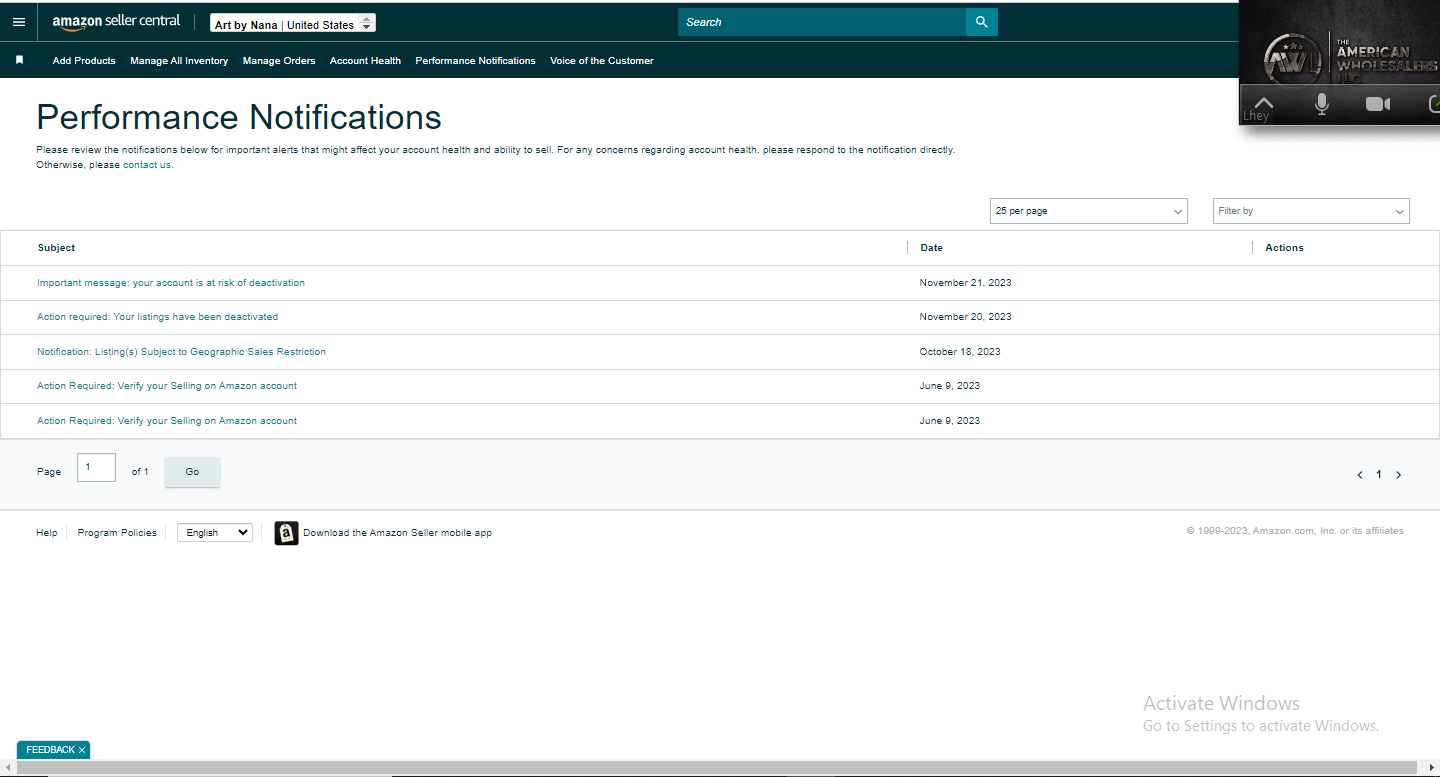
Task: Expand the meeting overlay with the up chevron
Action: (1263, 102)
